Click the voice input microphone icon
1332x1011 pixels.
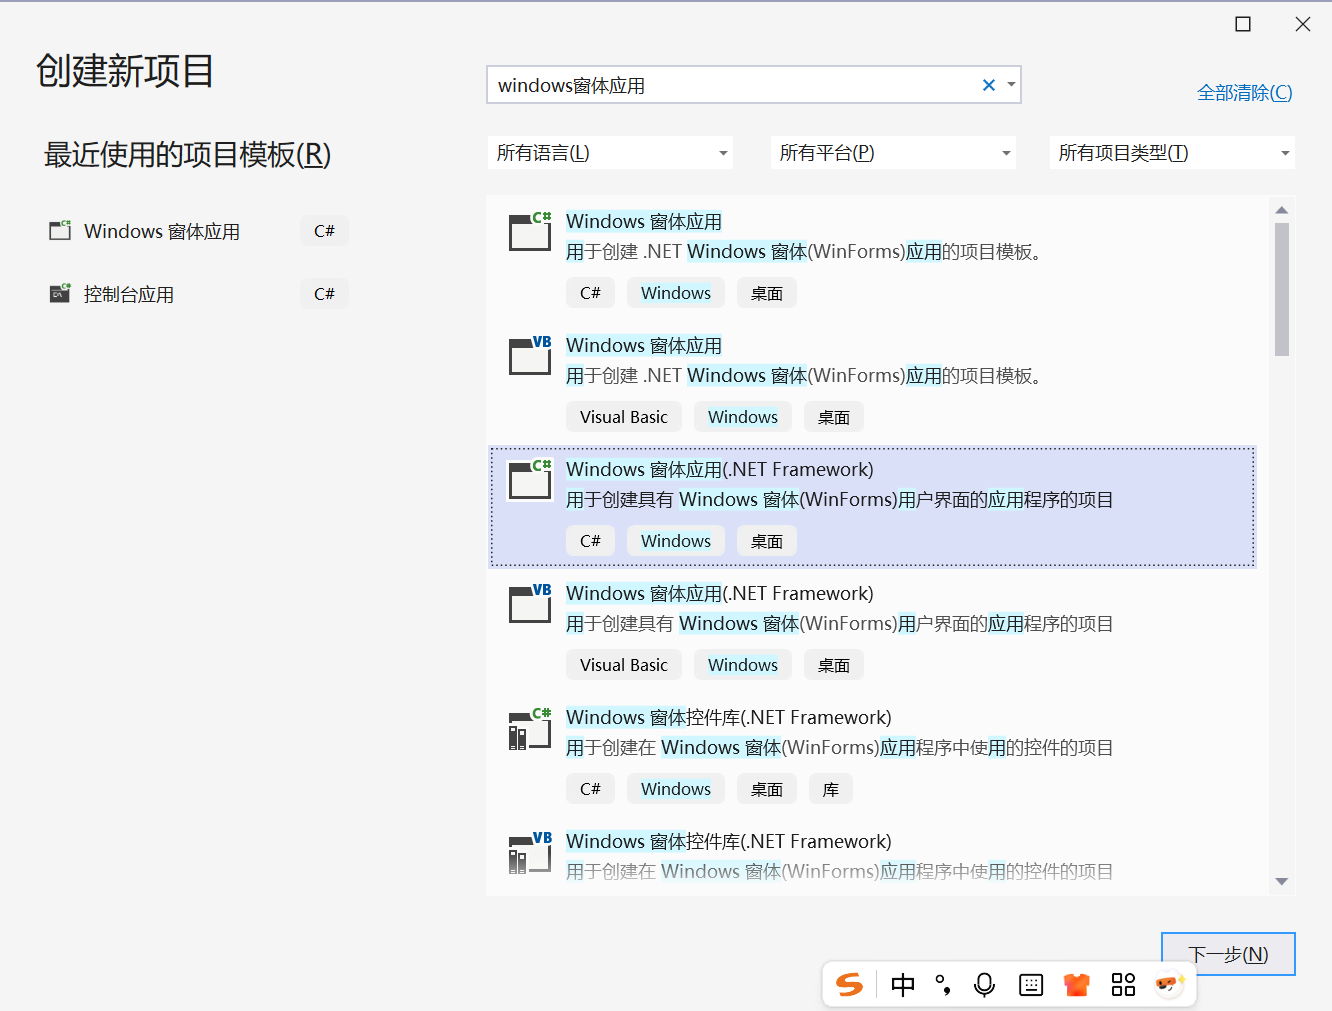(985, 985)
